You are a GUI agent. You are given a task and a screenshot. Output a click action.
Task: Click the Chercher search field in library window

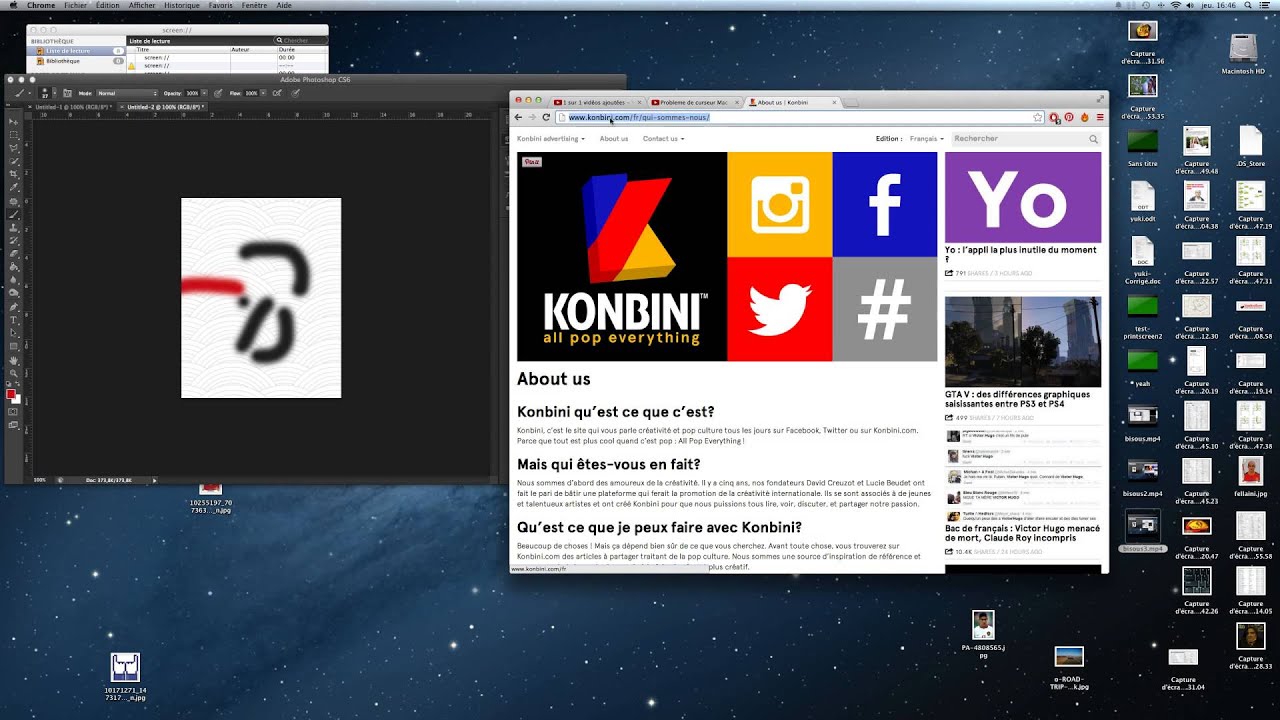coord(300,41)
